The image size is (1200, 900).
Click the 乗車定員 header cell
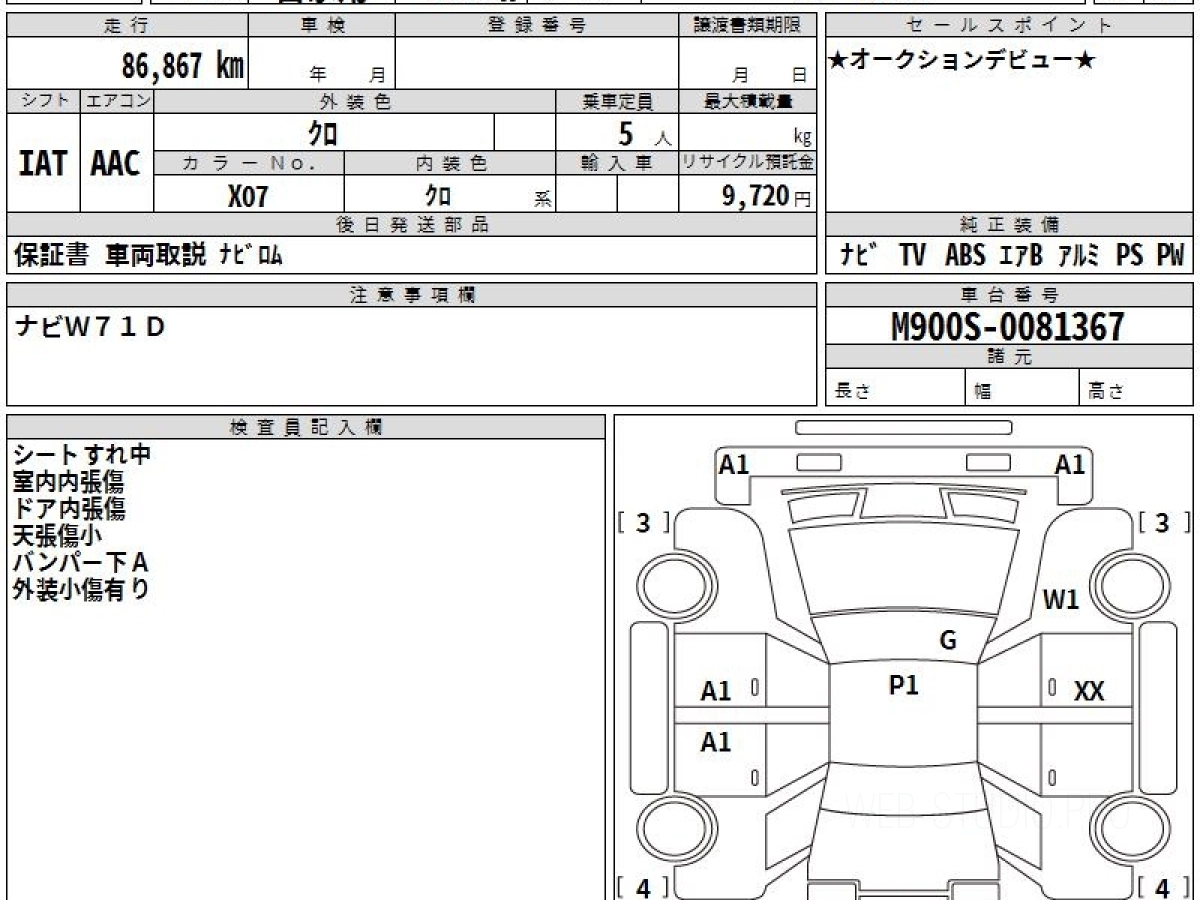617,101
